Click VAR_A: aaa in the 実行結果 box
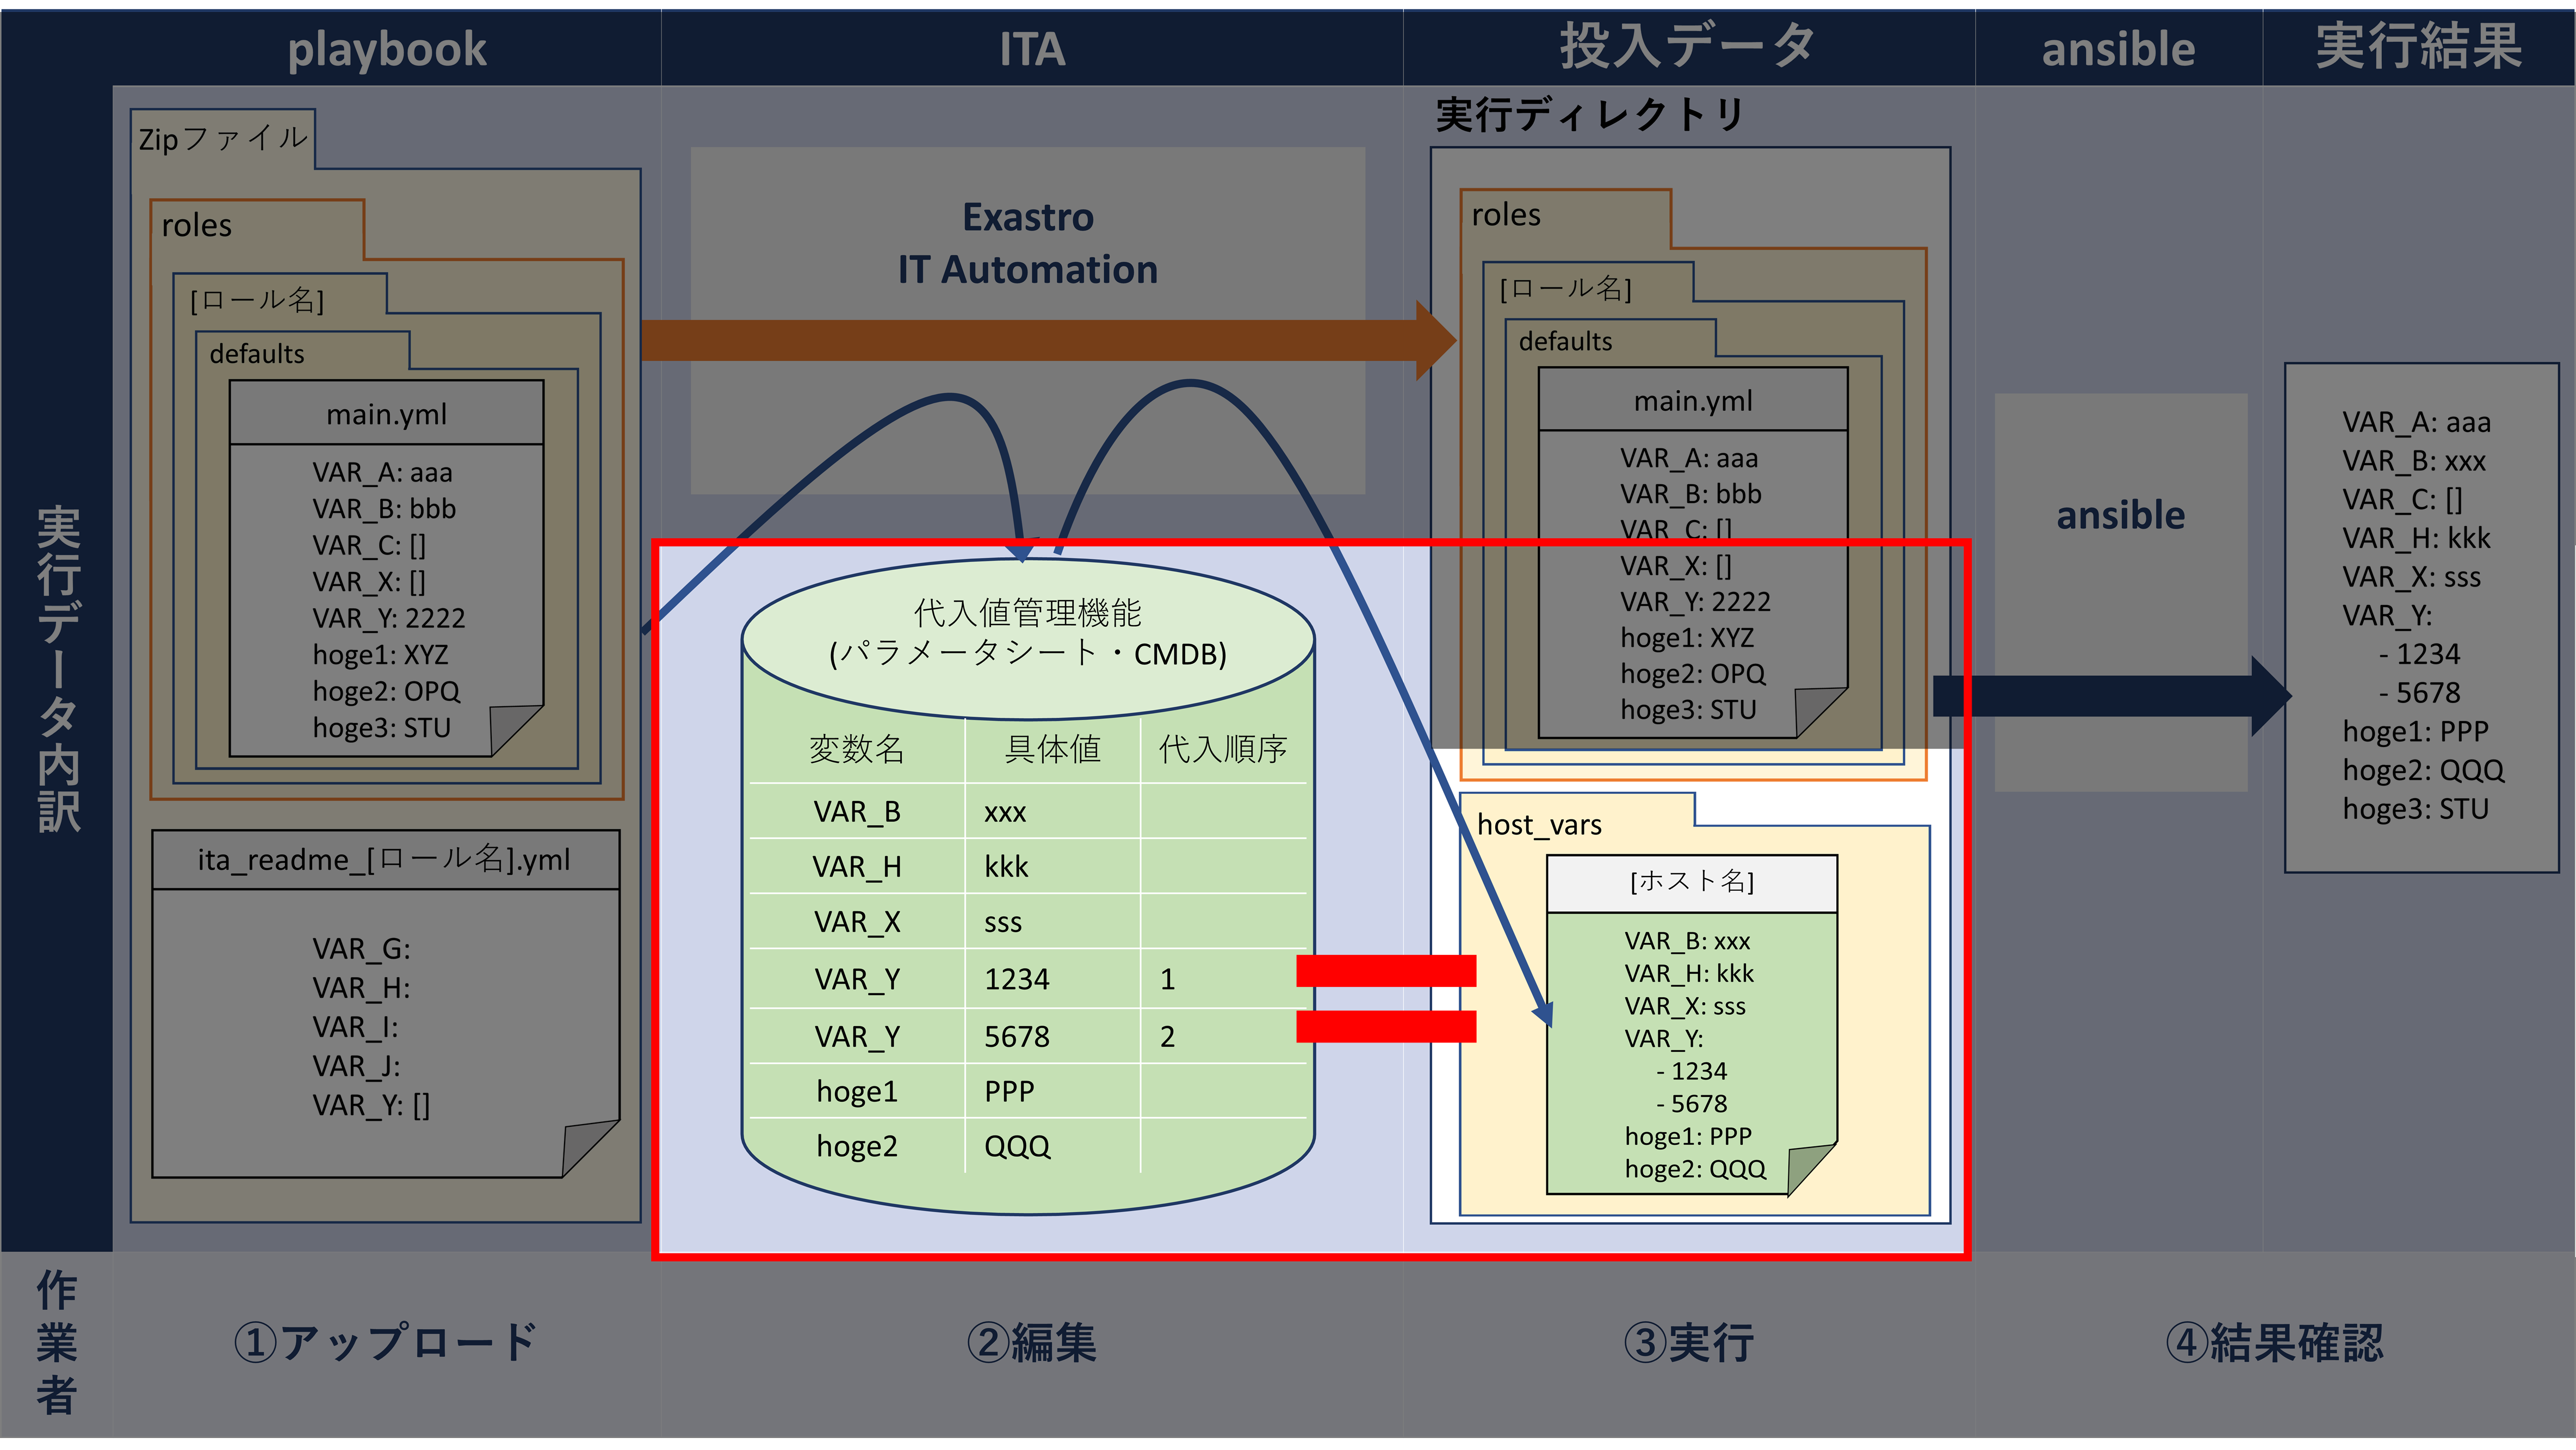This screenshot has height=1450, width=2576. click(x=2416, y=422)
